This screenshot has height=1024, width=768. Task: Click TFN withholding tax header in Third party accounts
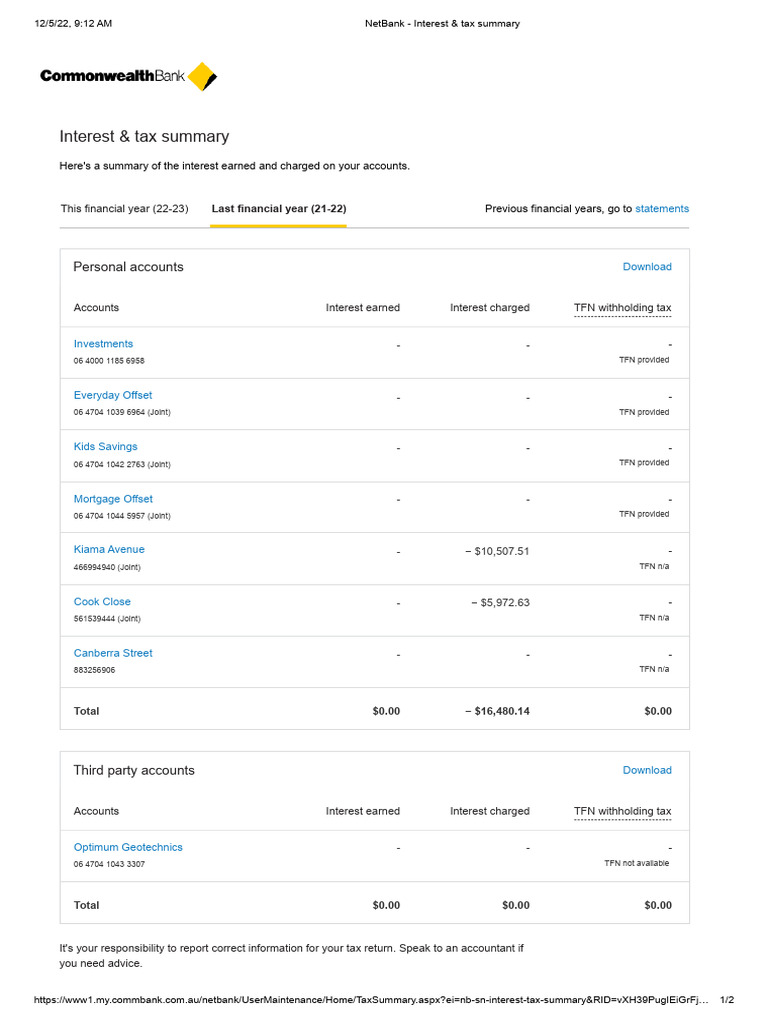click(622, 811)
